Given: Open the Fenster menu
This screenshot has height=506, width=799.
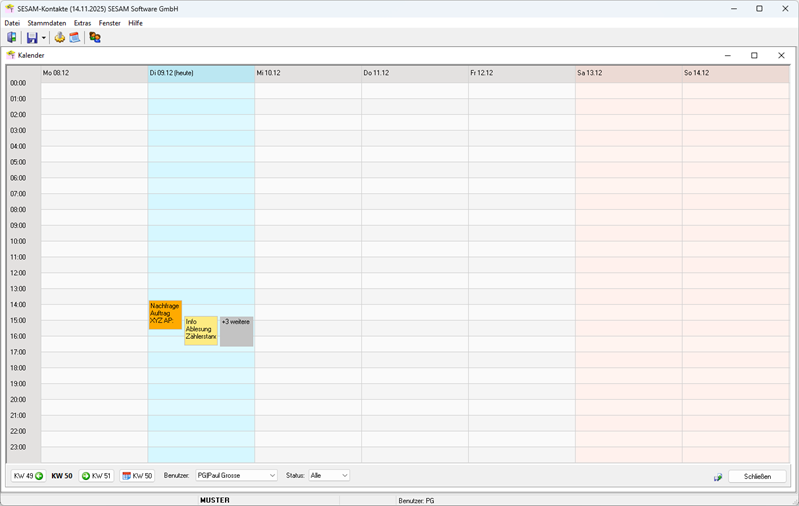Looking at the screenshot, I should point(110,23).
